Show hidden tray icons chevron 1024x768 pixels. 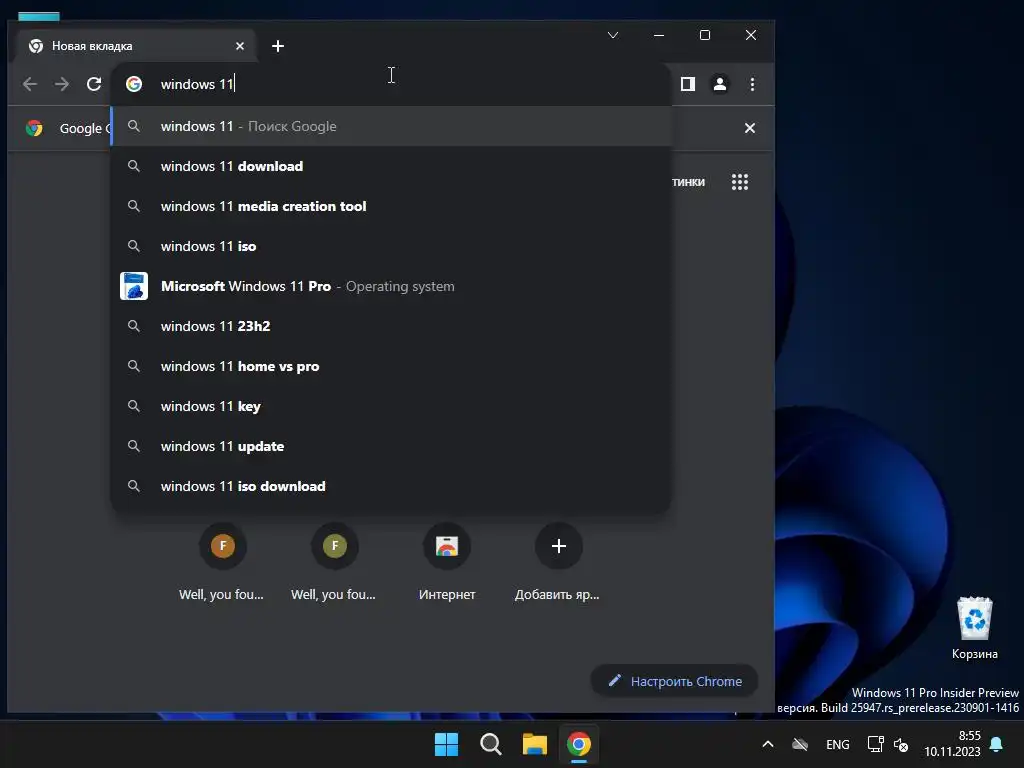coord(768,744)
